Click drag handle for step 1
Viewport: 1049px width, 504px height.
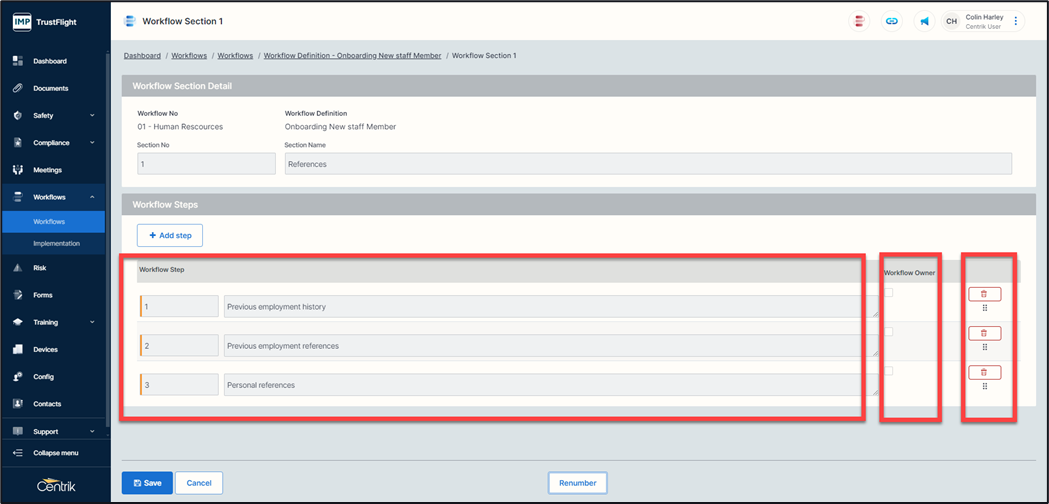click(985, 309)
